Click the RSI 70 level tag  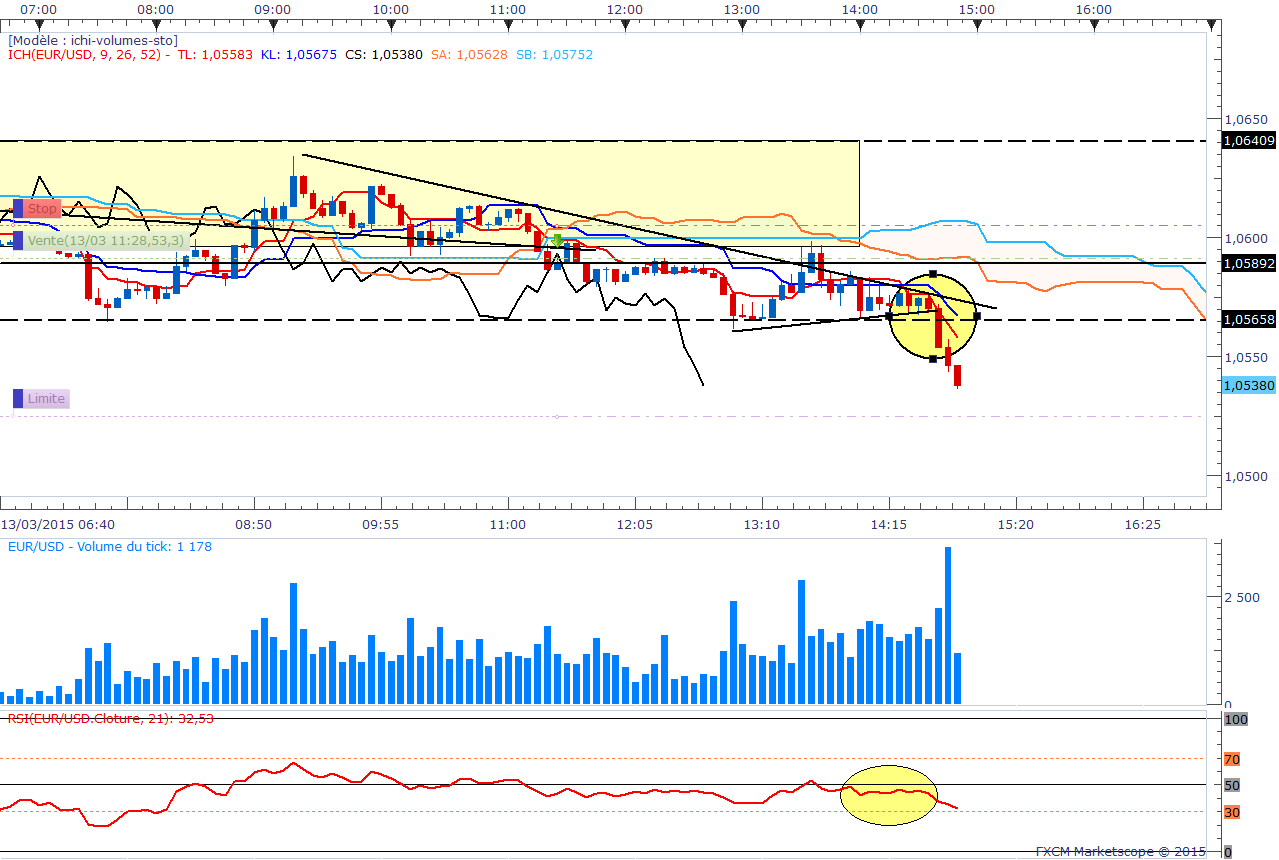1232,759
